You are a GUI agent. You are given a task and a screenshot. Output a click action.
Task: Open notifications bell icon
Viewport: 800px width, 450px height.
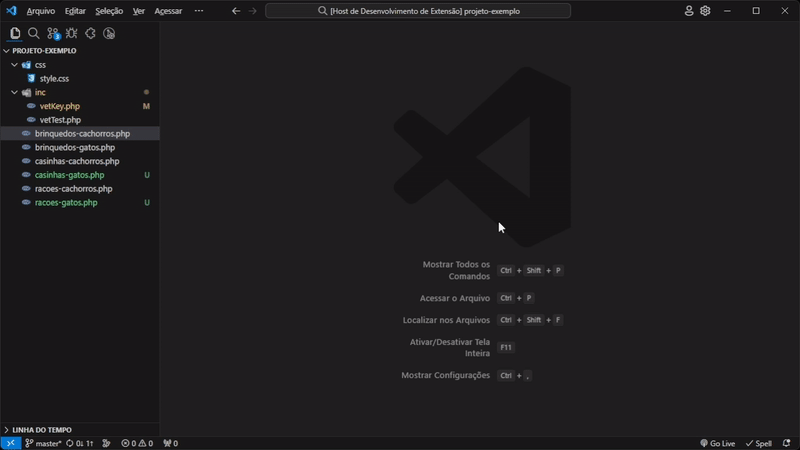(786, 443)
